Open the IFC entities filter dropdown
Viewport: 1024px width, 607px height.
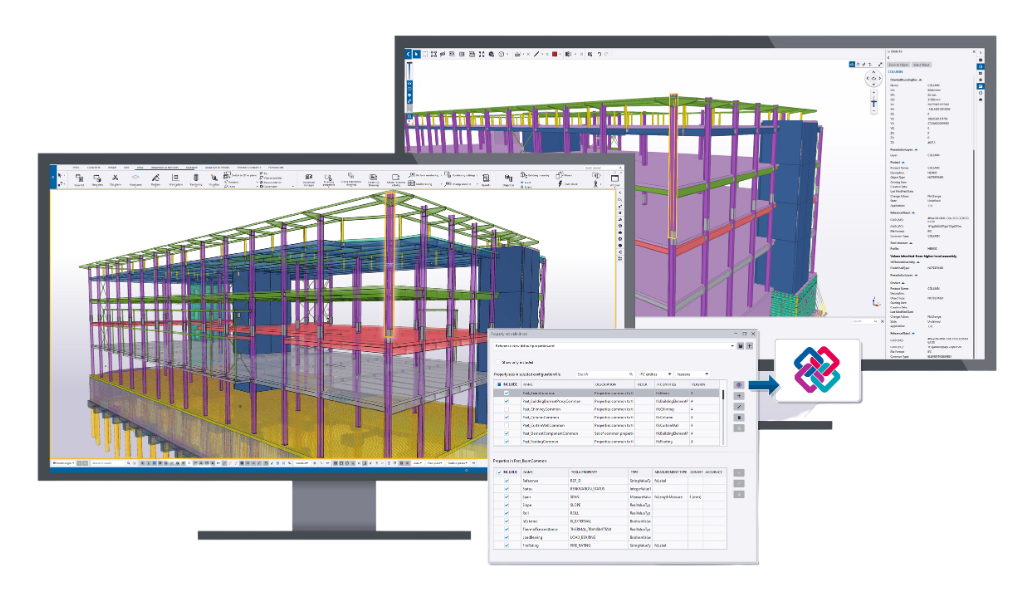pos(655,374)
